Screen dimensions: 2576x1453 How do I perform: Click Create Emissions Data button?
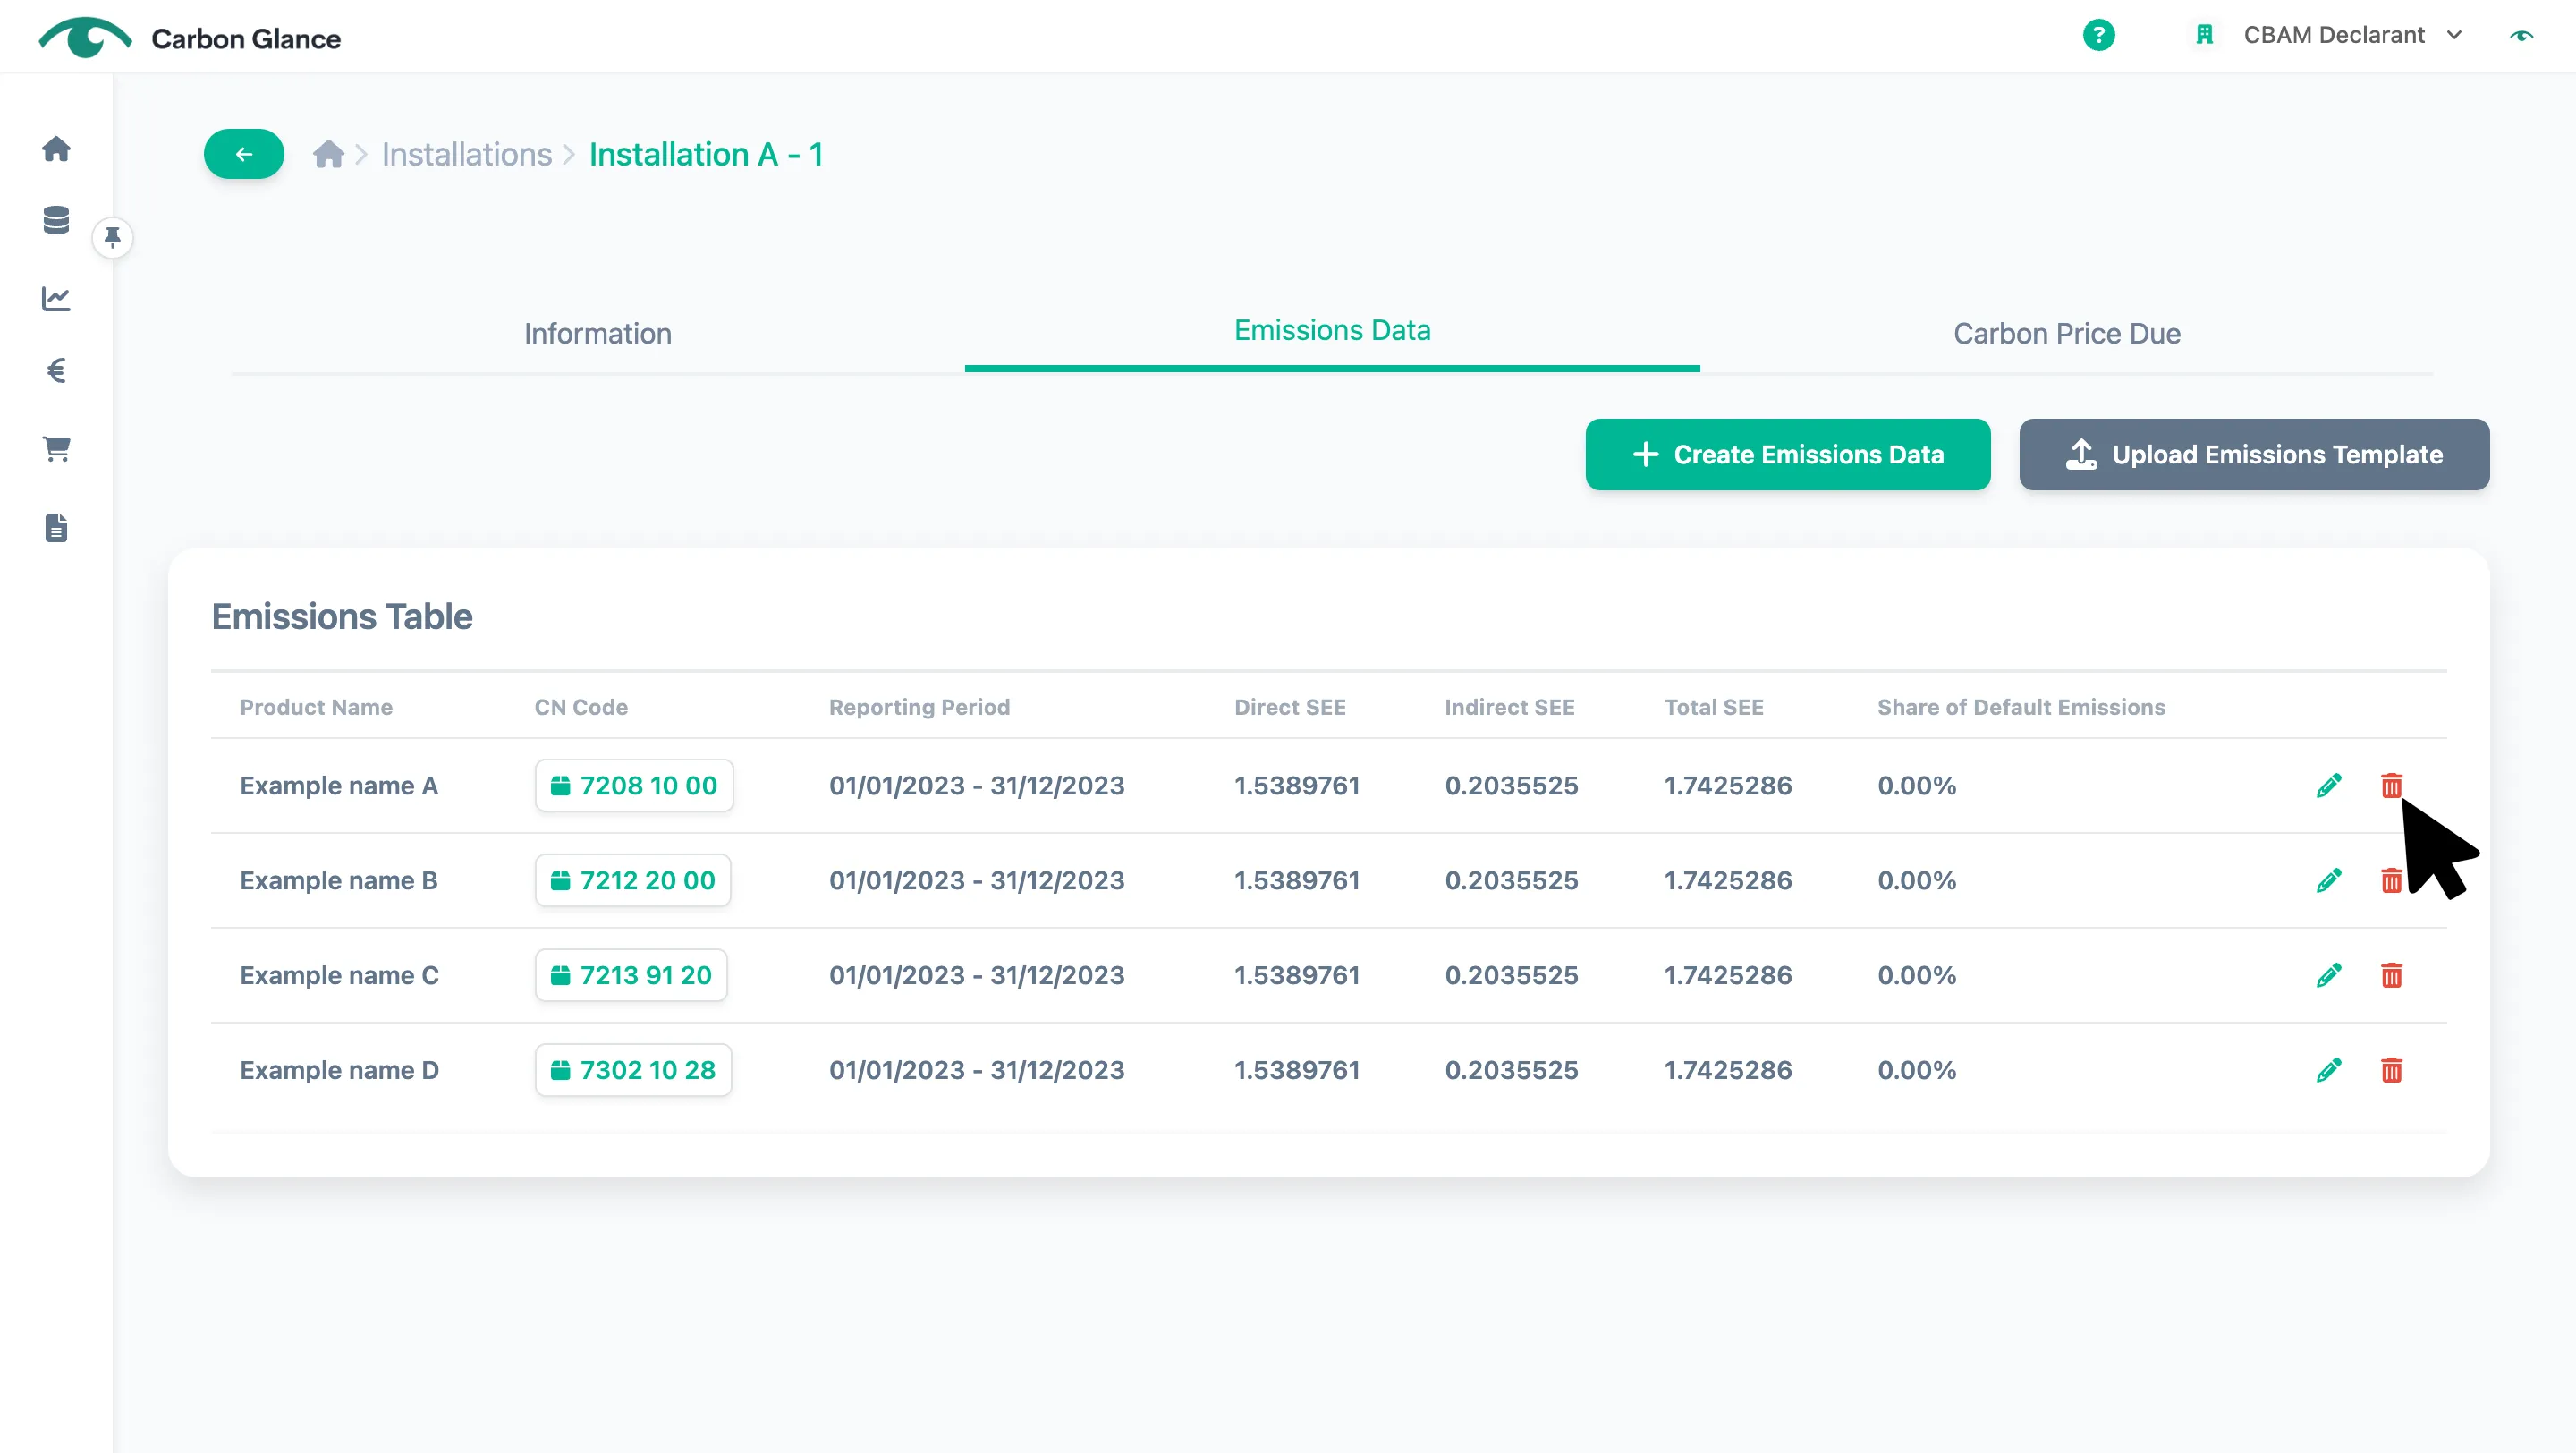1788,455
